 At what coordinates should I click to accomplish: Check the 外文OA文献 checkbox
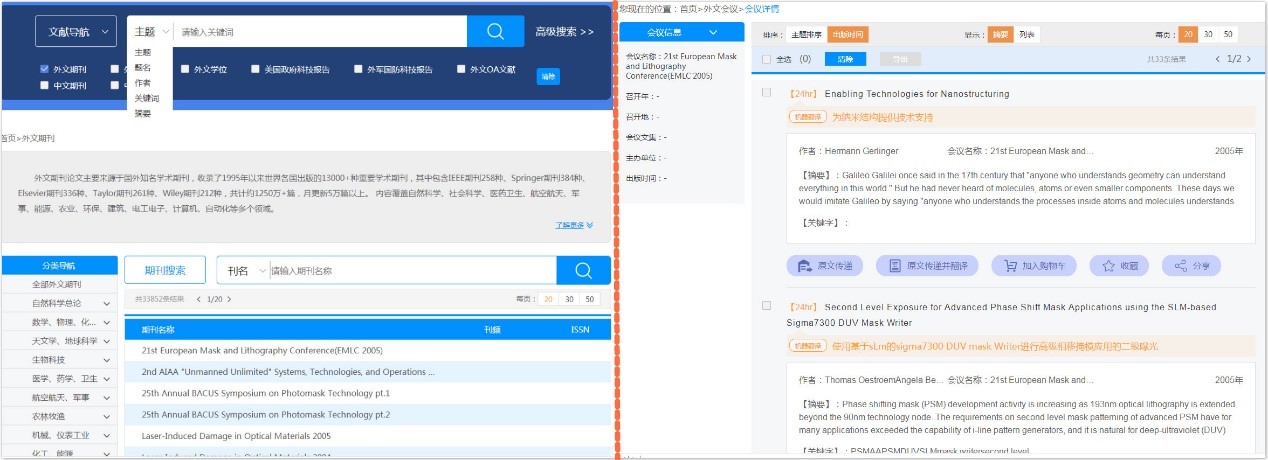(x=461, y=70)
